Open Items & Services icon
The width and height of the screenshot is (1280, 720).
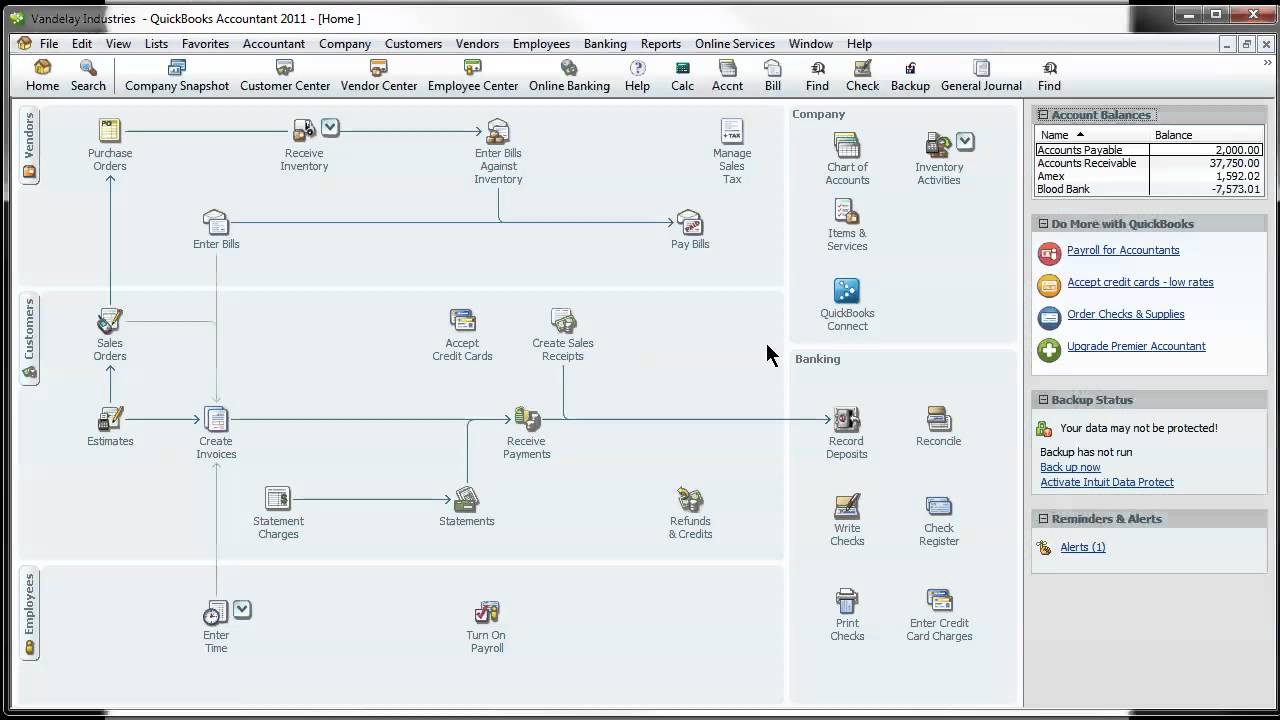(847, 211)
